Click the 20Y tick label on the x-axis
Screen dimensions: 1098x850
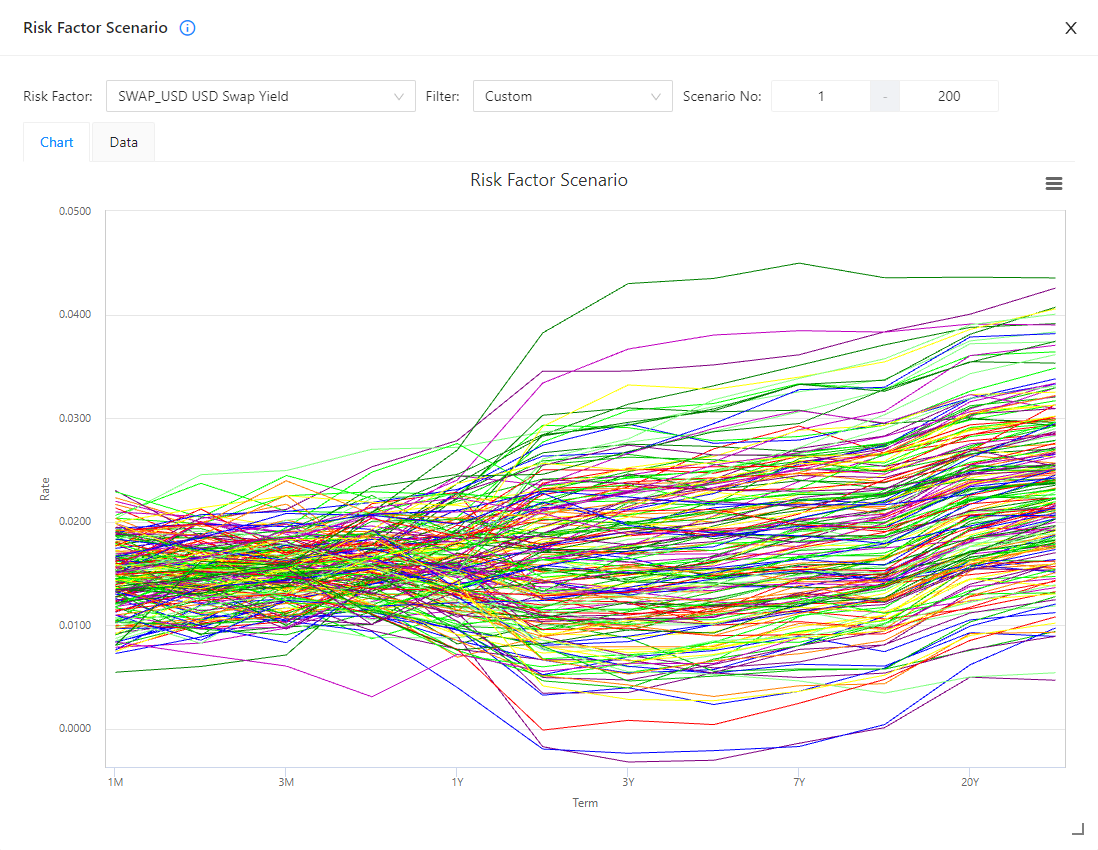pos(969,781)
